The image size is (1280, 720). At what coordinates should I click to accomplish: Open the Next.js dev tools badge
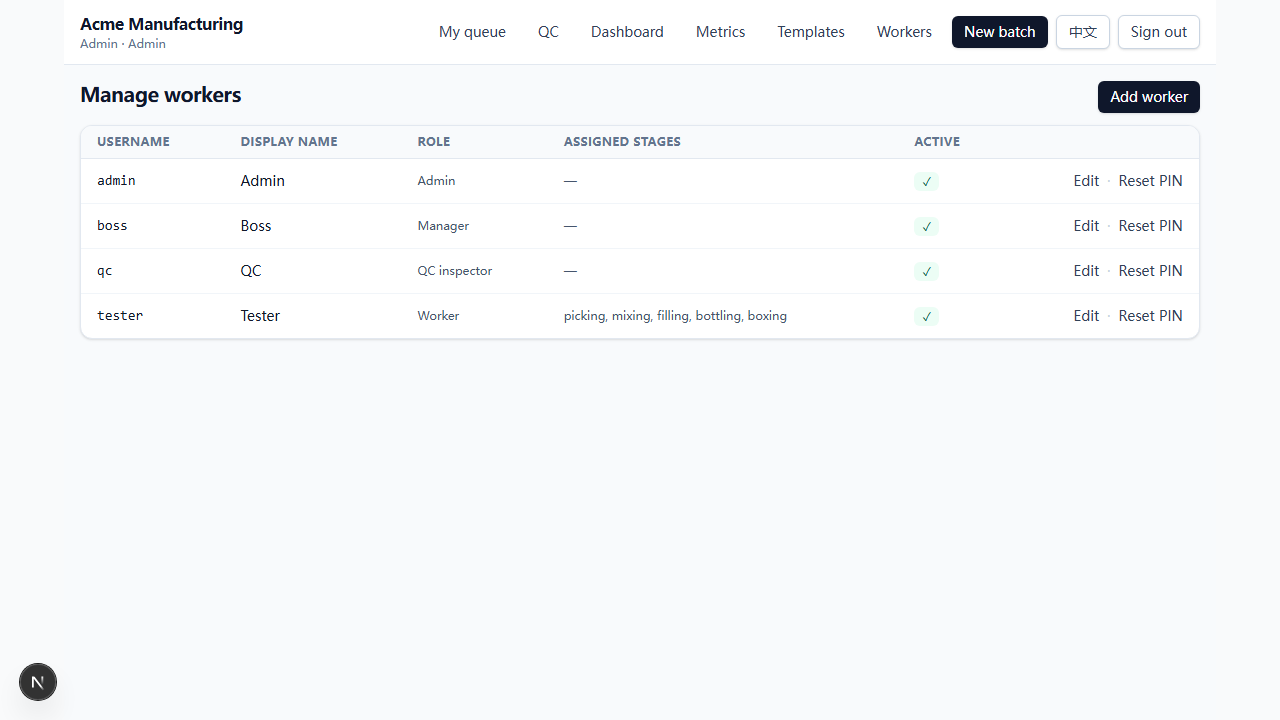pos(38,682)
